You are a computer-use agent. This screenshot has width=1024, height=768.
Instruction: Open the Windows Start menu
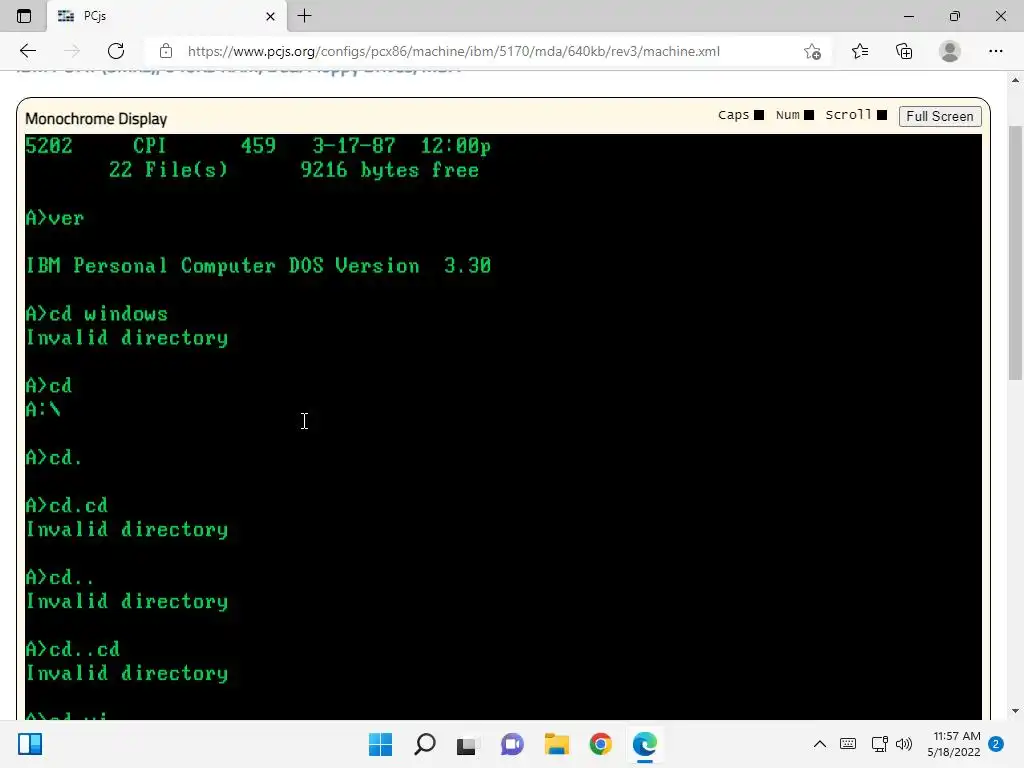pos(380,744)
